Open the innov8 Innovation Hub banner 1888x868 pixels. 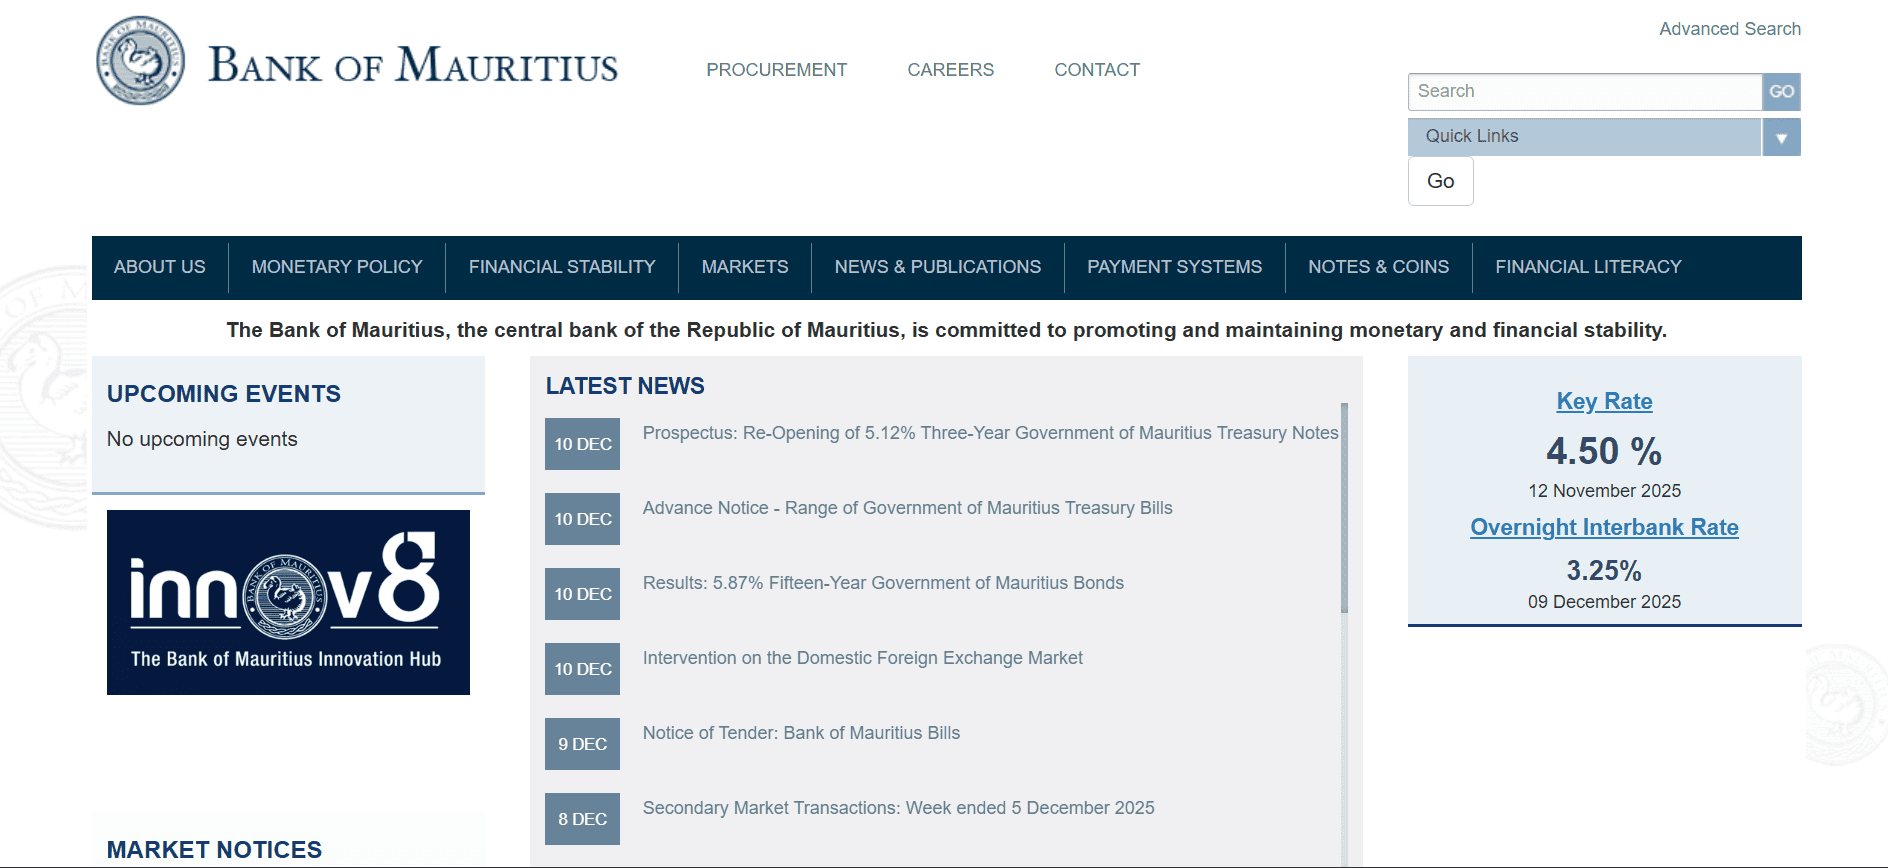pyautogui.click(x=288, y=602)
